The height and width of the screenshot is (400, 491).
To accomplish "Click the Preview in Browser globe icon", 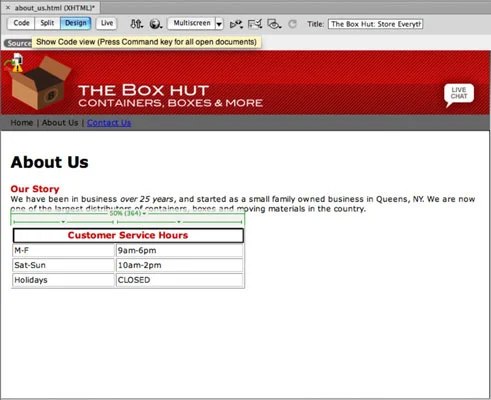I will tap(155, 24).
